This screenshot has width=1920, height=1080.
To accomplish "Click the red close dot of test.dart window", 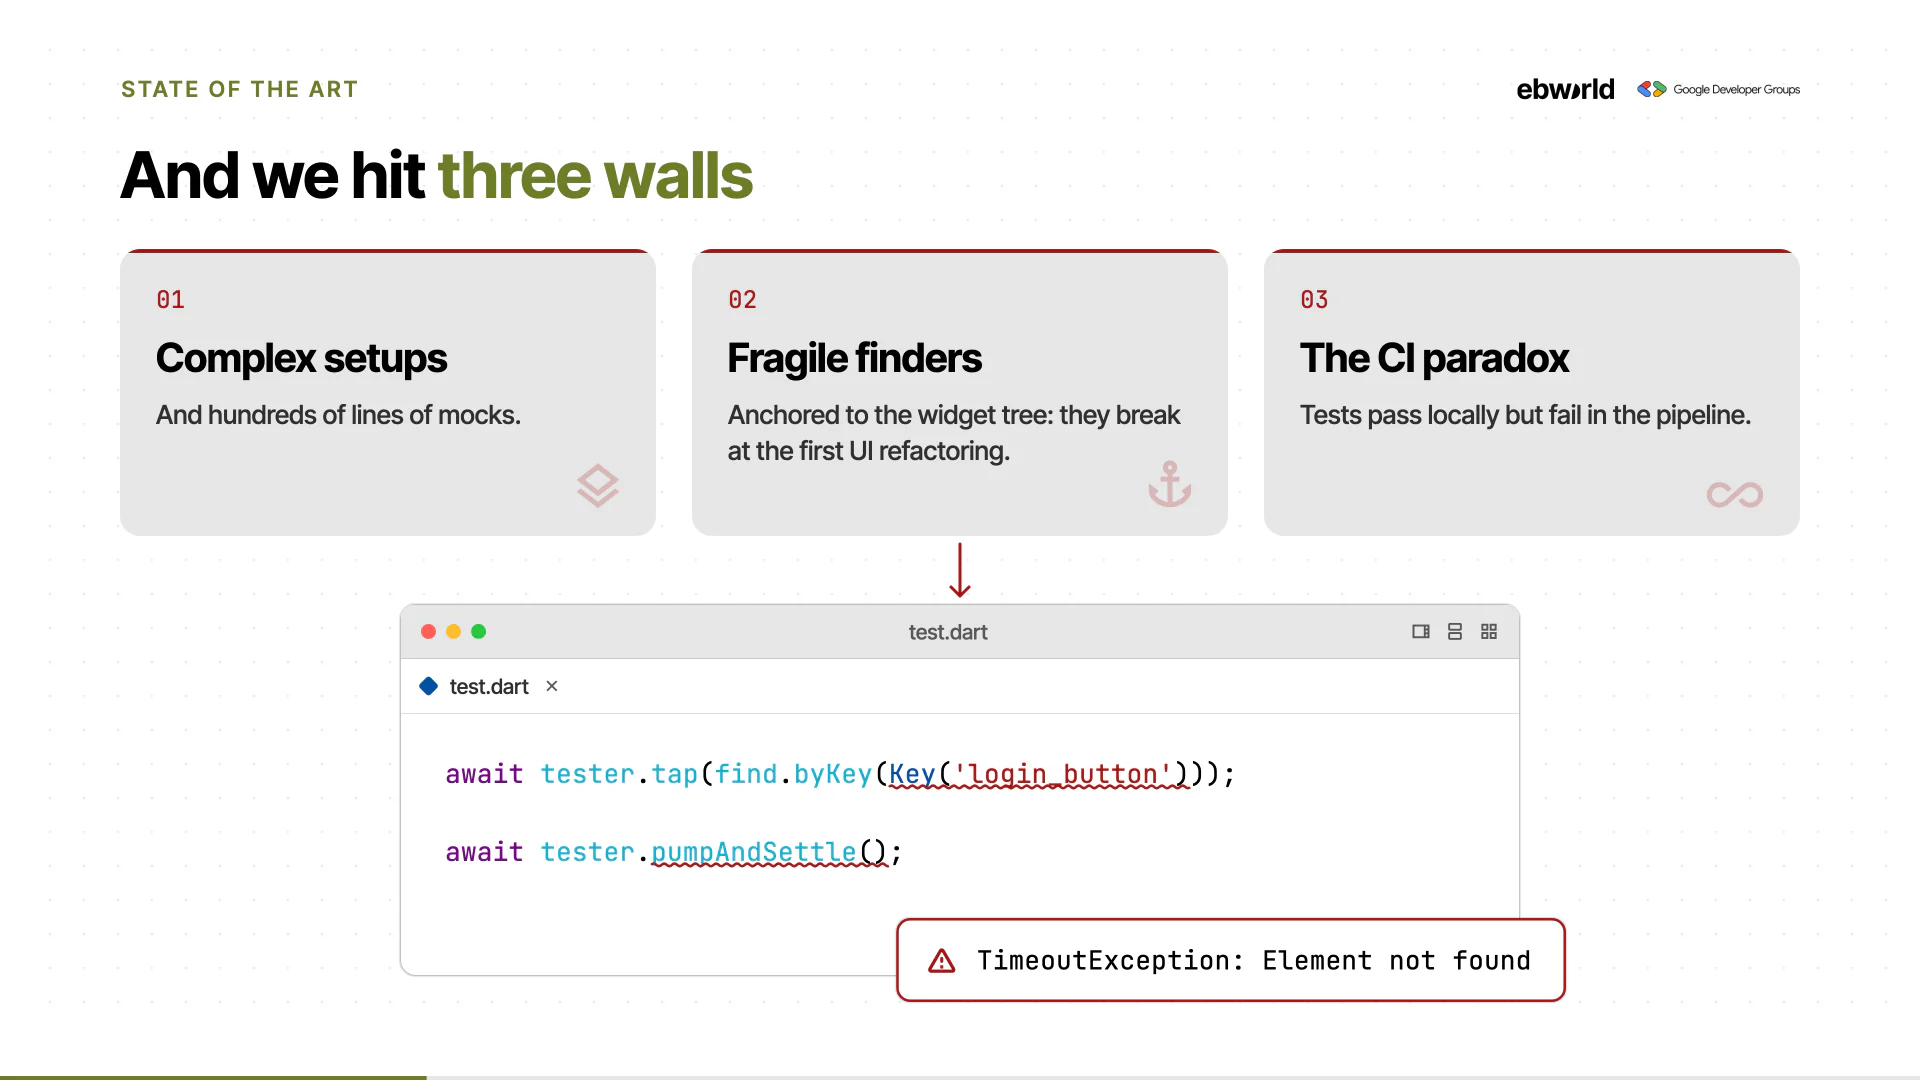I will click(428, 632).
